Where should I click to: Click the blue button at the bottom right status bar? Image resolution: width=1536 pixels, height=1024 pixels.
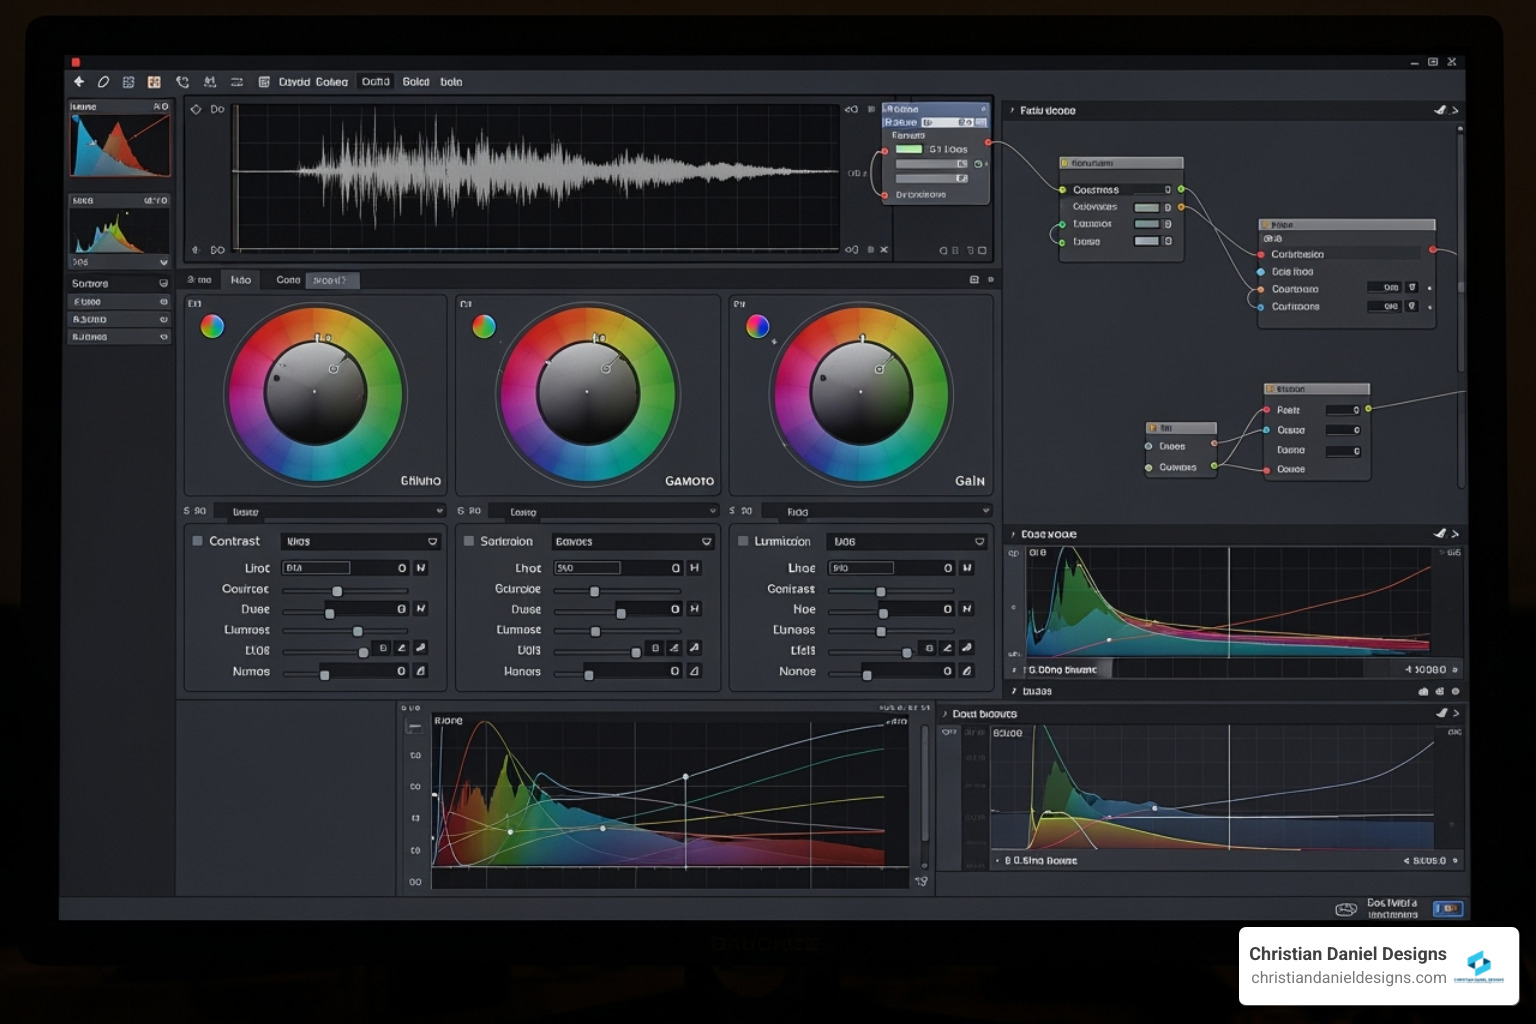[1449, 908]
